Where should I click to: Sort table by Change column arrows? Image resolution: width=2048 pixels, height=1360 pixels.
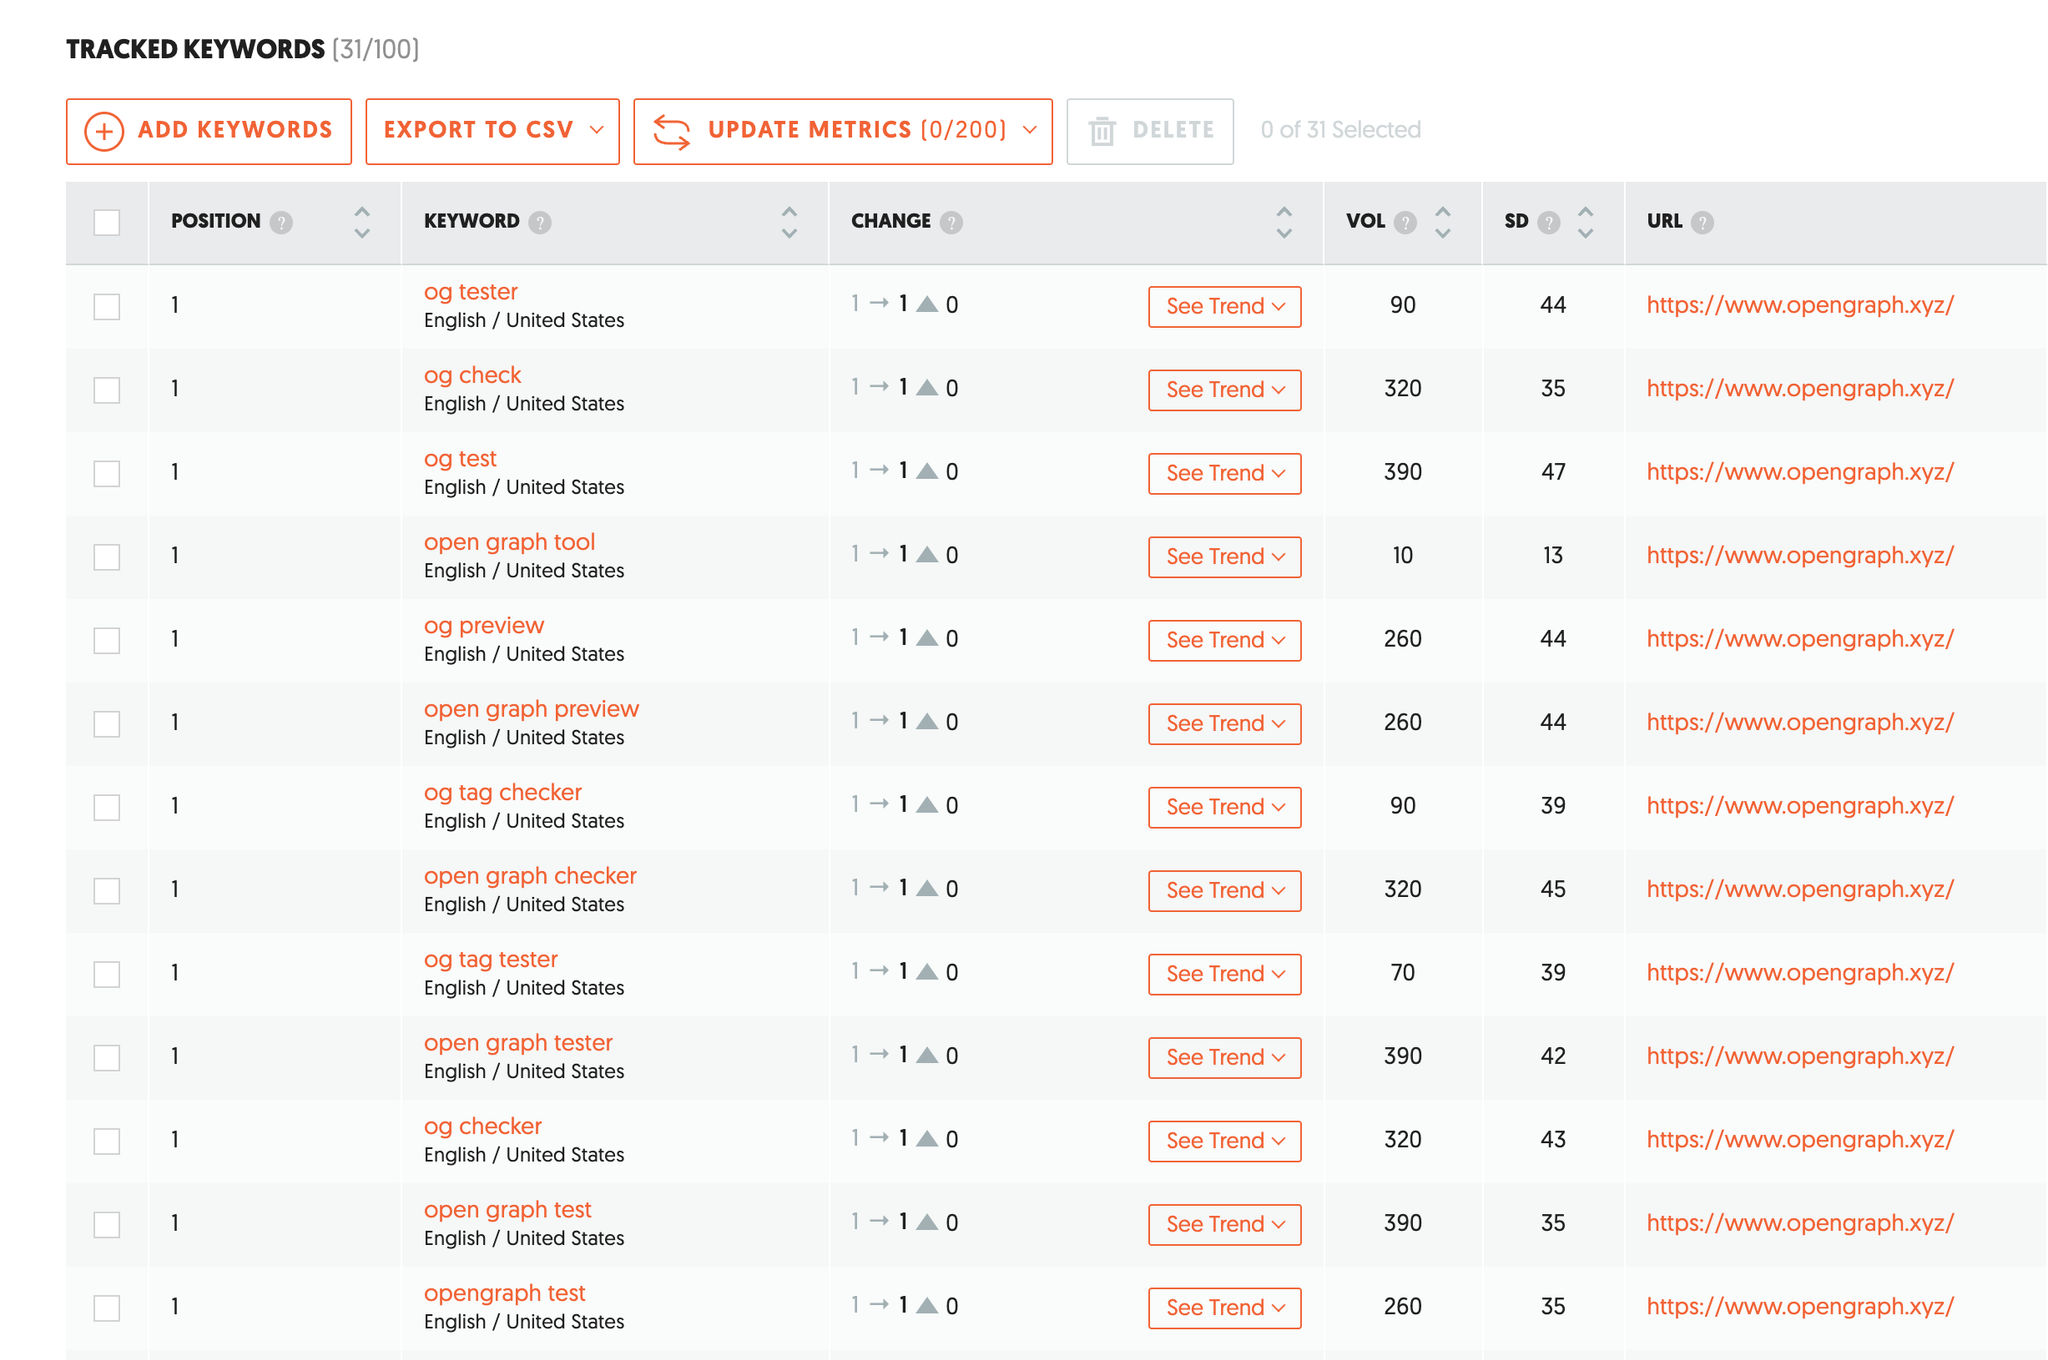pyautogui.click(x=1284, y=222)
